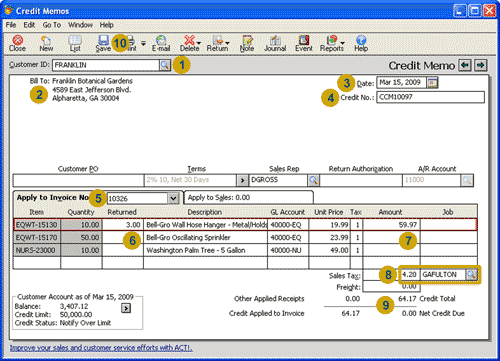
Task: Open the Date calendar picker icon
Action: [432, 82]
